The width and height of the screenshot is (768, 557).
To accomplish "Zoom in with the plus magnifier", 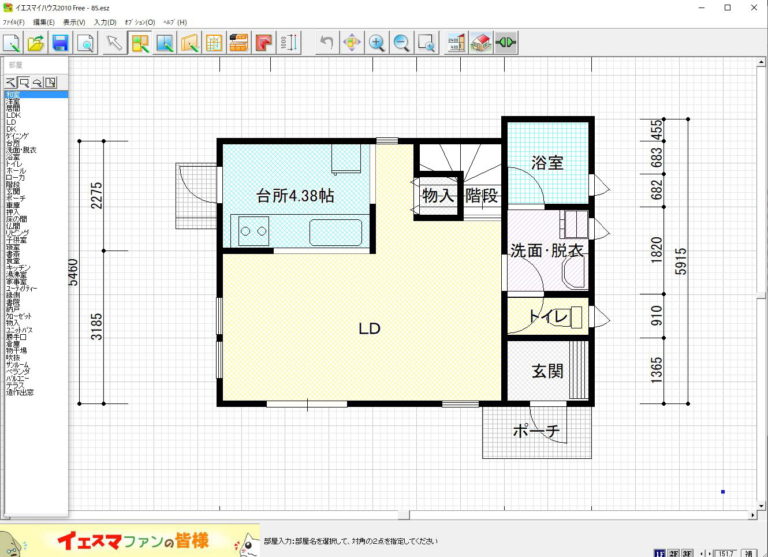I will [x=377, y=43].
